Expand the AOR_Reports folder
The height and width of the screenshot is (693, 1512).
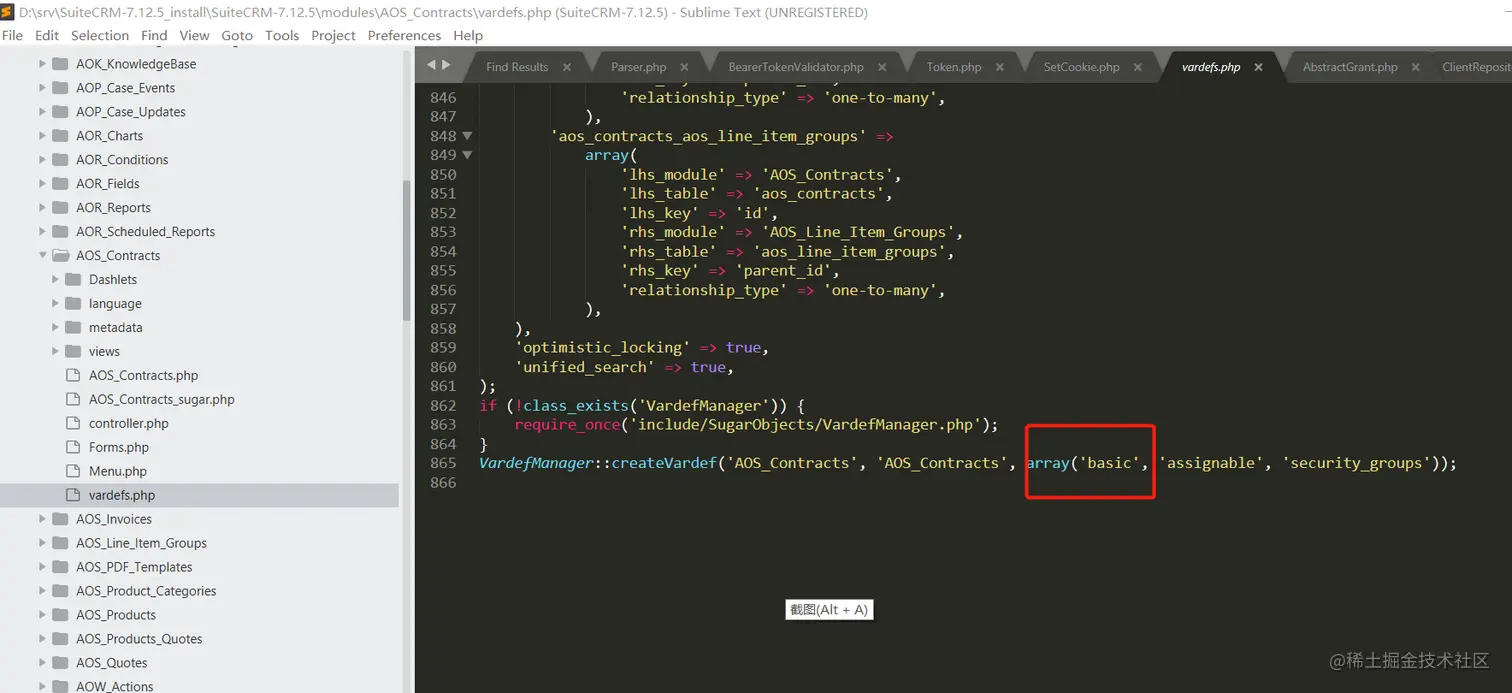pyautogui.click(x=43, y=208)
